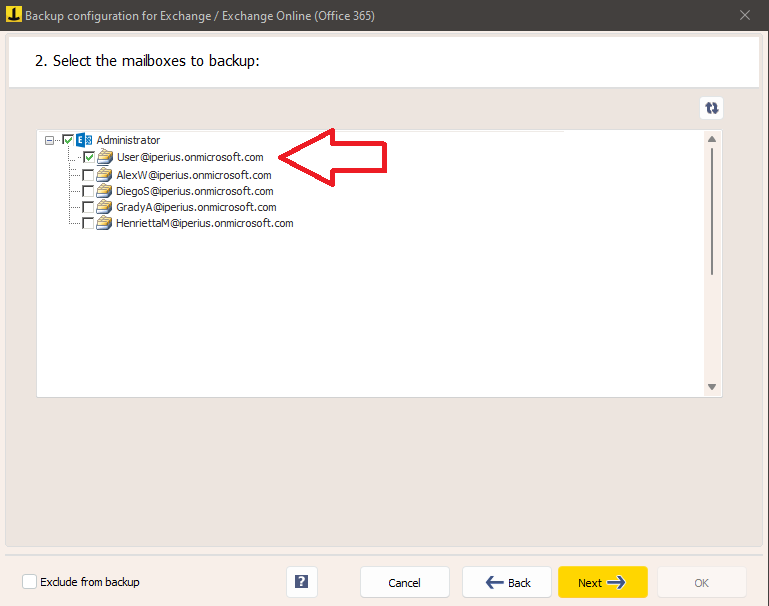Viewport: 769px width, 606px height.
Task: Click the Cancel button
Action: [x=405, y=582]
